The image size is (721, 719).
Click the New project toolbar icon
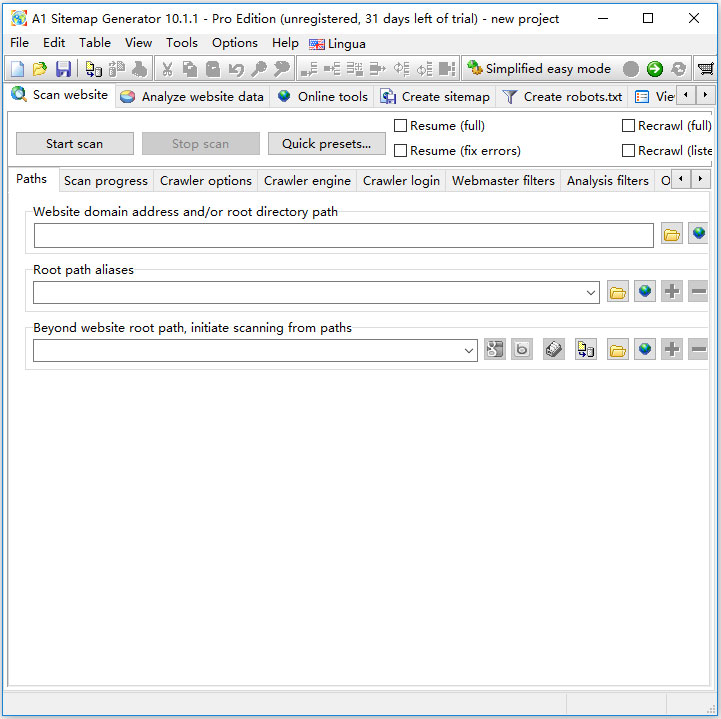17,69
